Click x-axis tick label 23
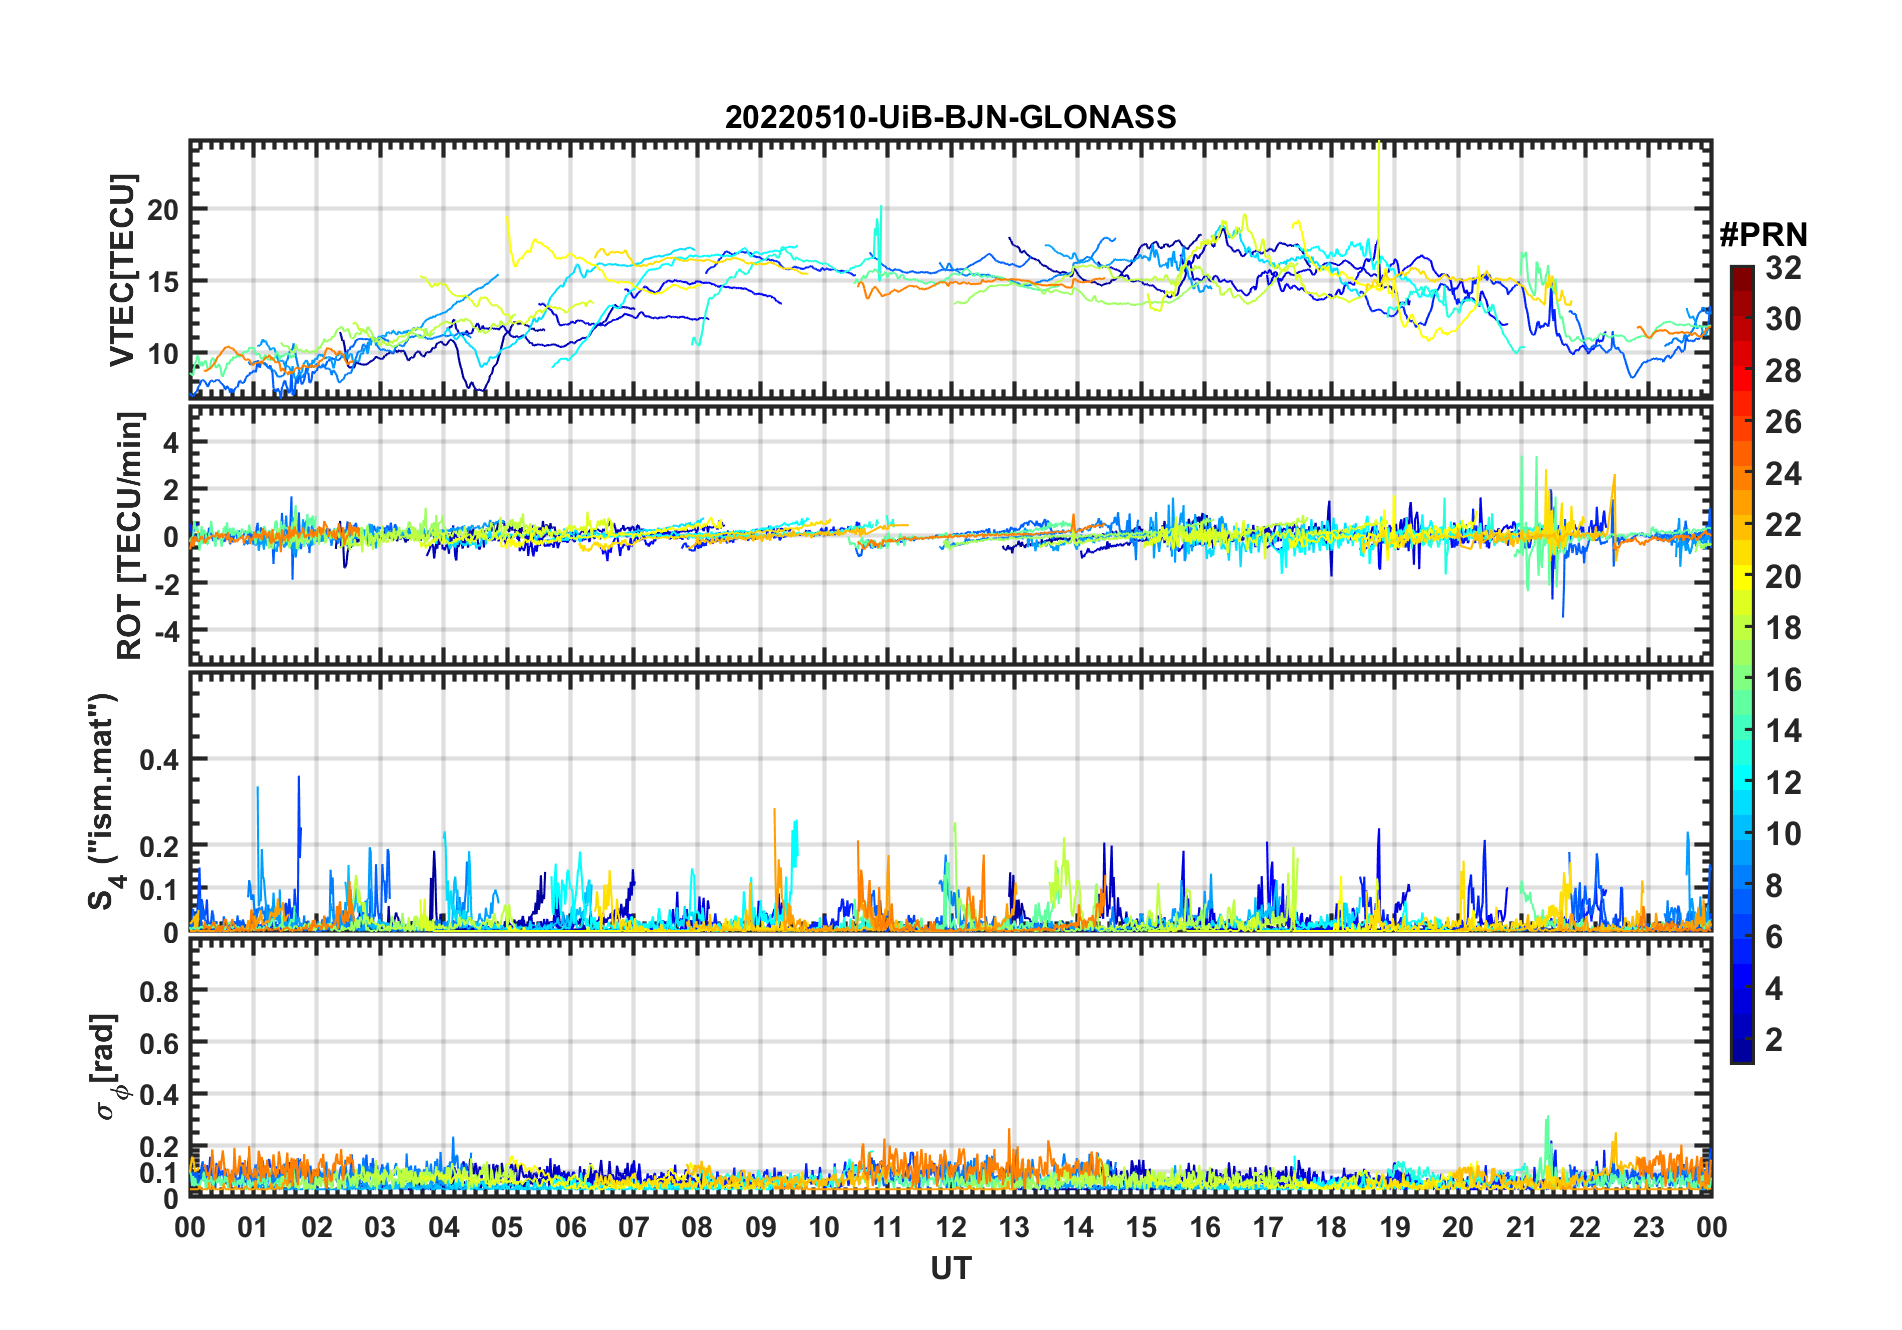Viewport: 1902px width, 1330px height. coord(1648,1227)
